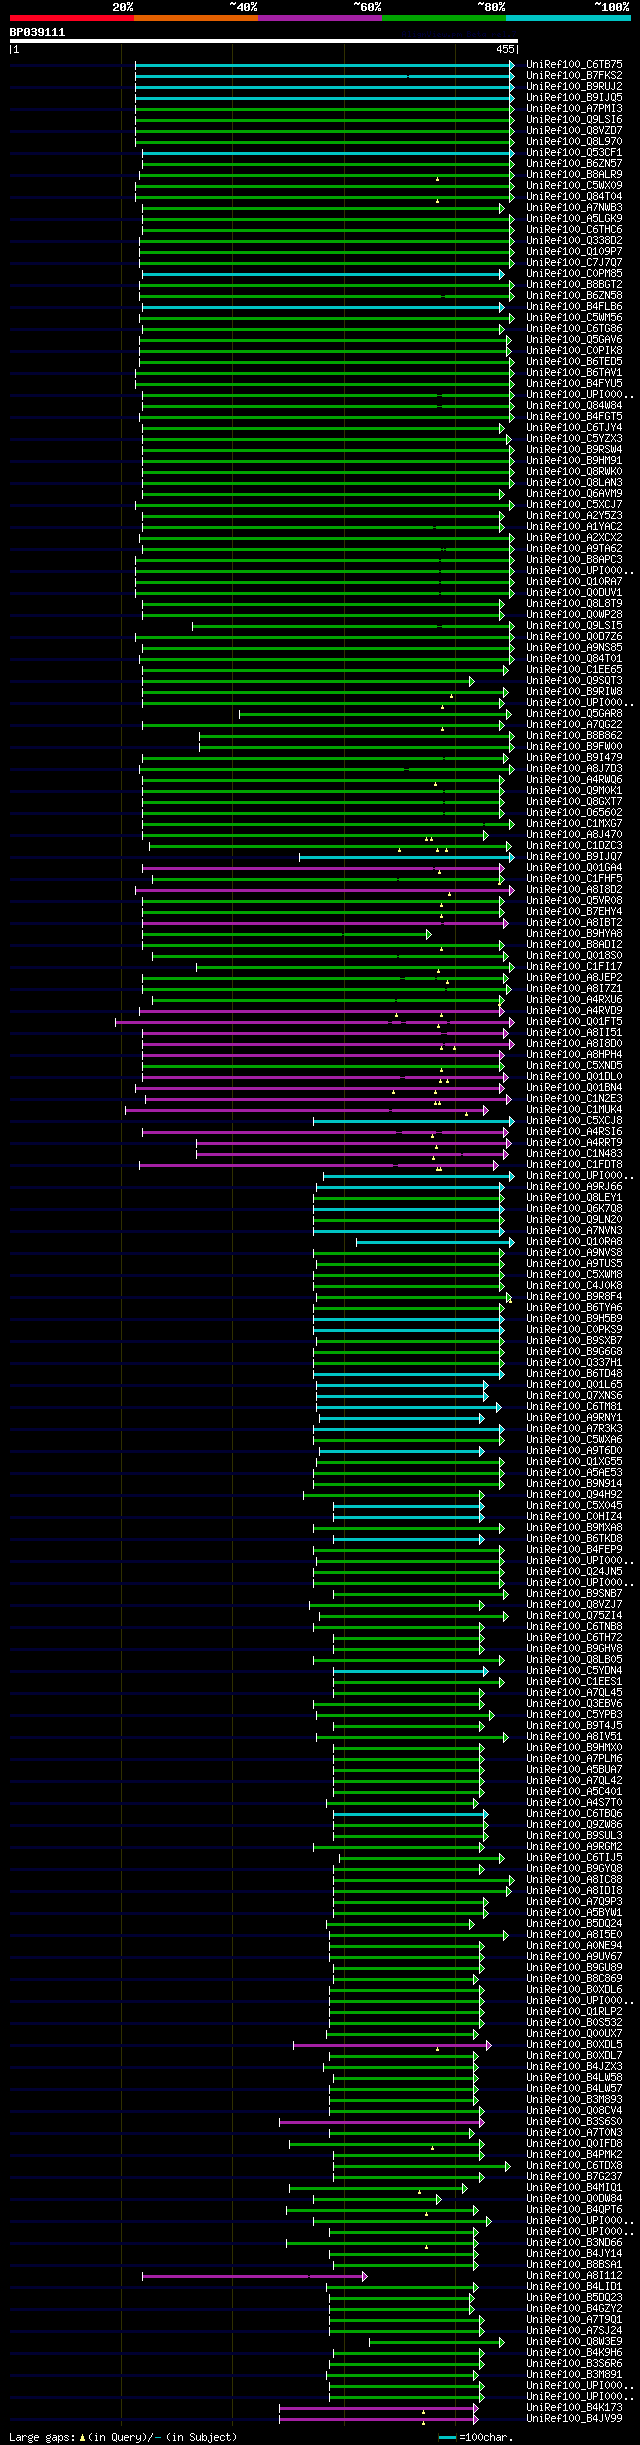Select the UniRef100_Q8VZD7 entry
This screenshot has width=640, height=2445.
pos(574,131)
